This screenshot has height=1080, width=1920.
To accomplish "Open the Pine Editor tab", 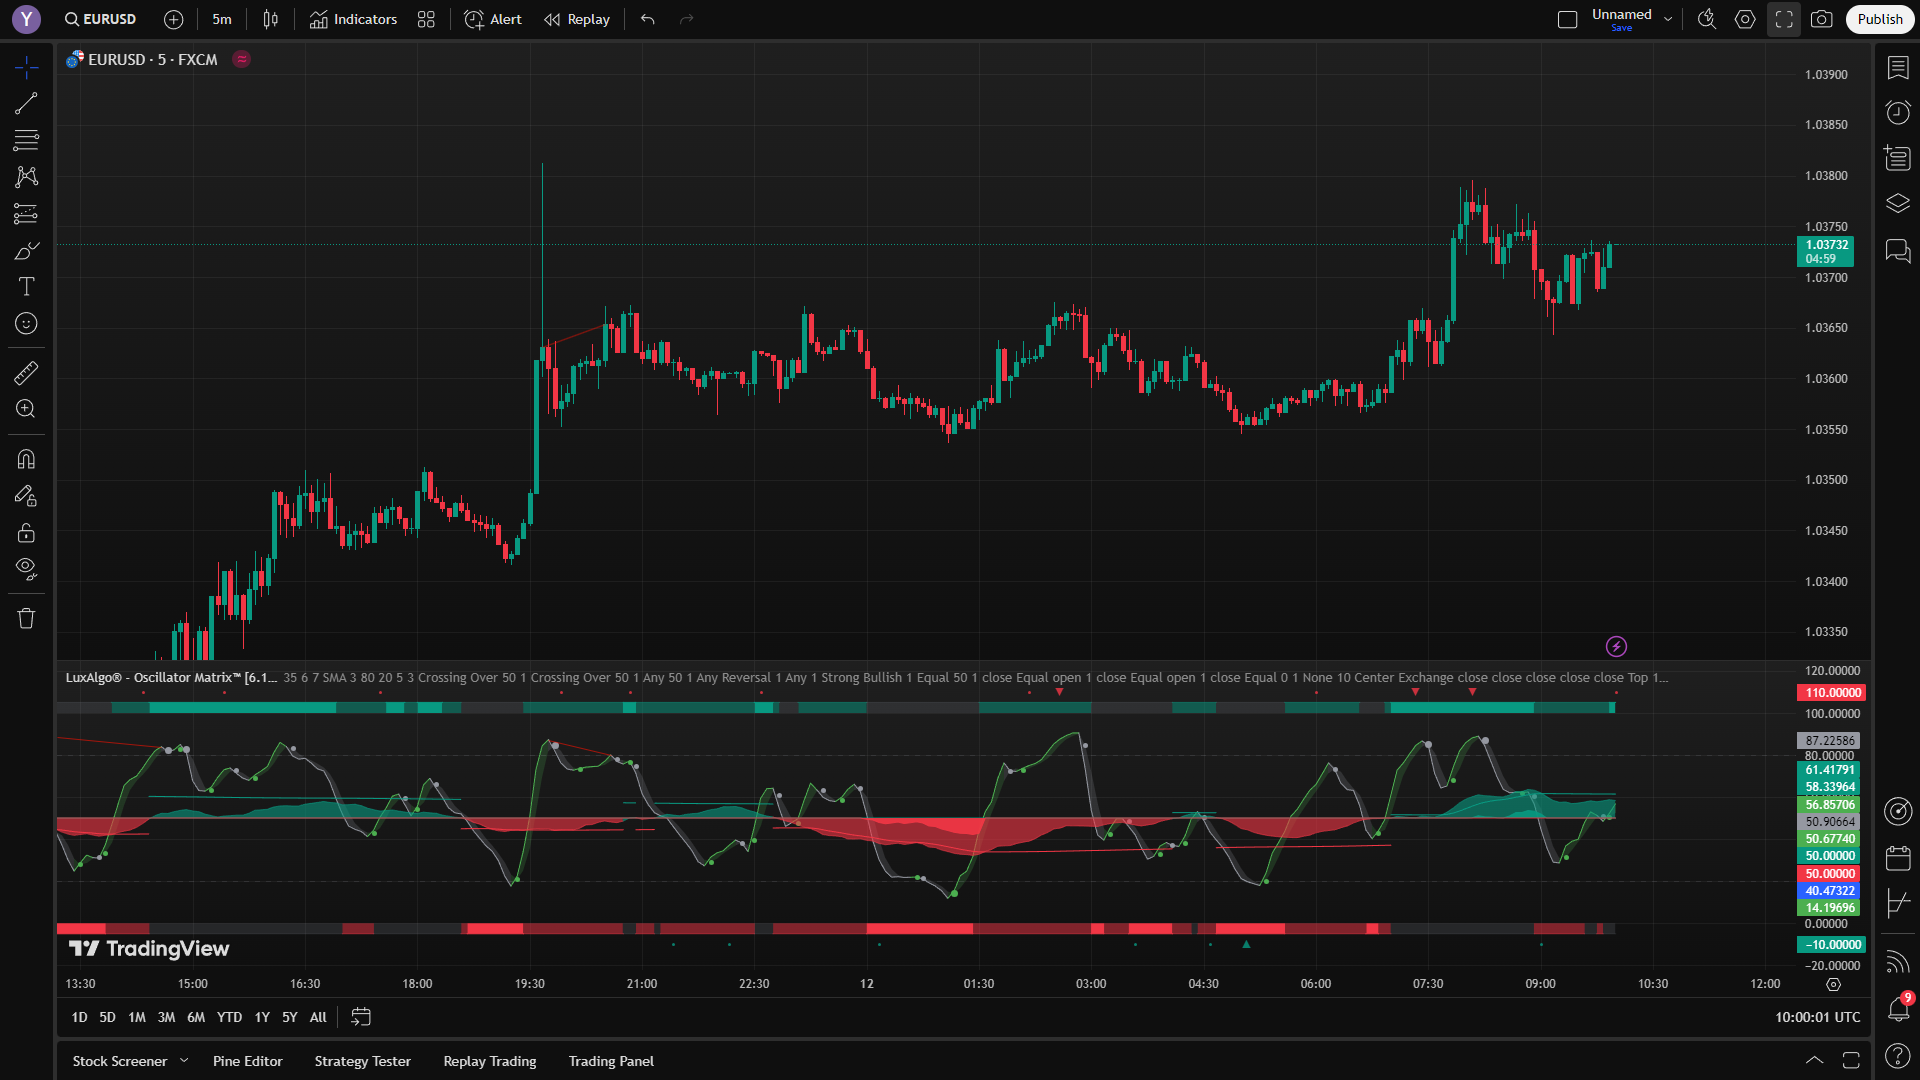I will click(x=247, y=1061).
